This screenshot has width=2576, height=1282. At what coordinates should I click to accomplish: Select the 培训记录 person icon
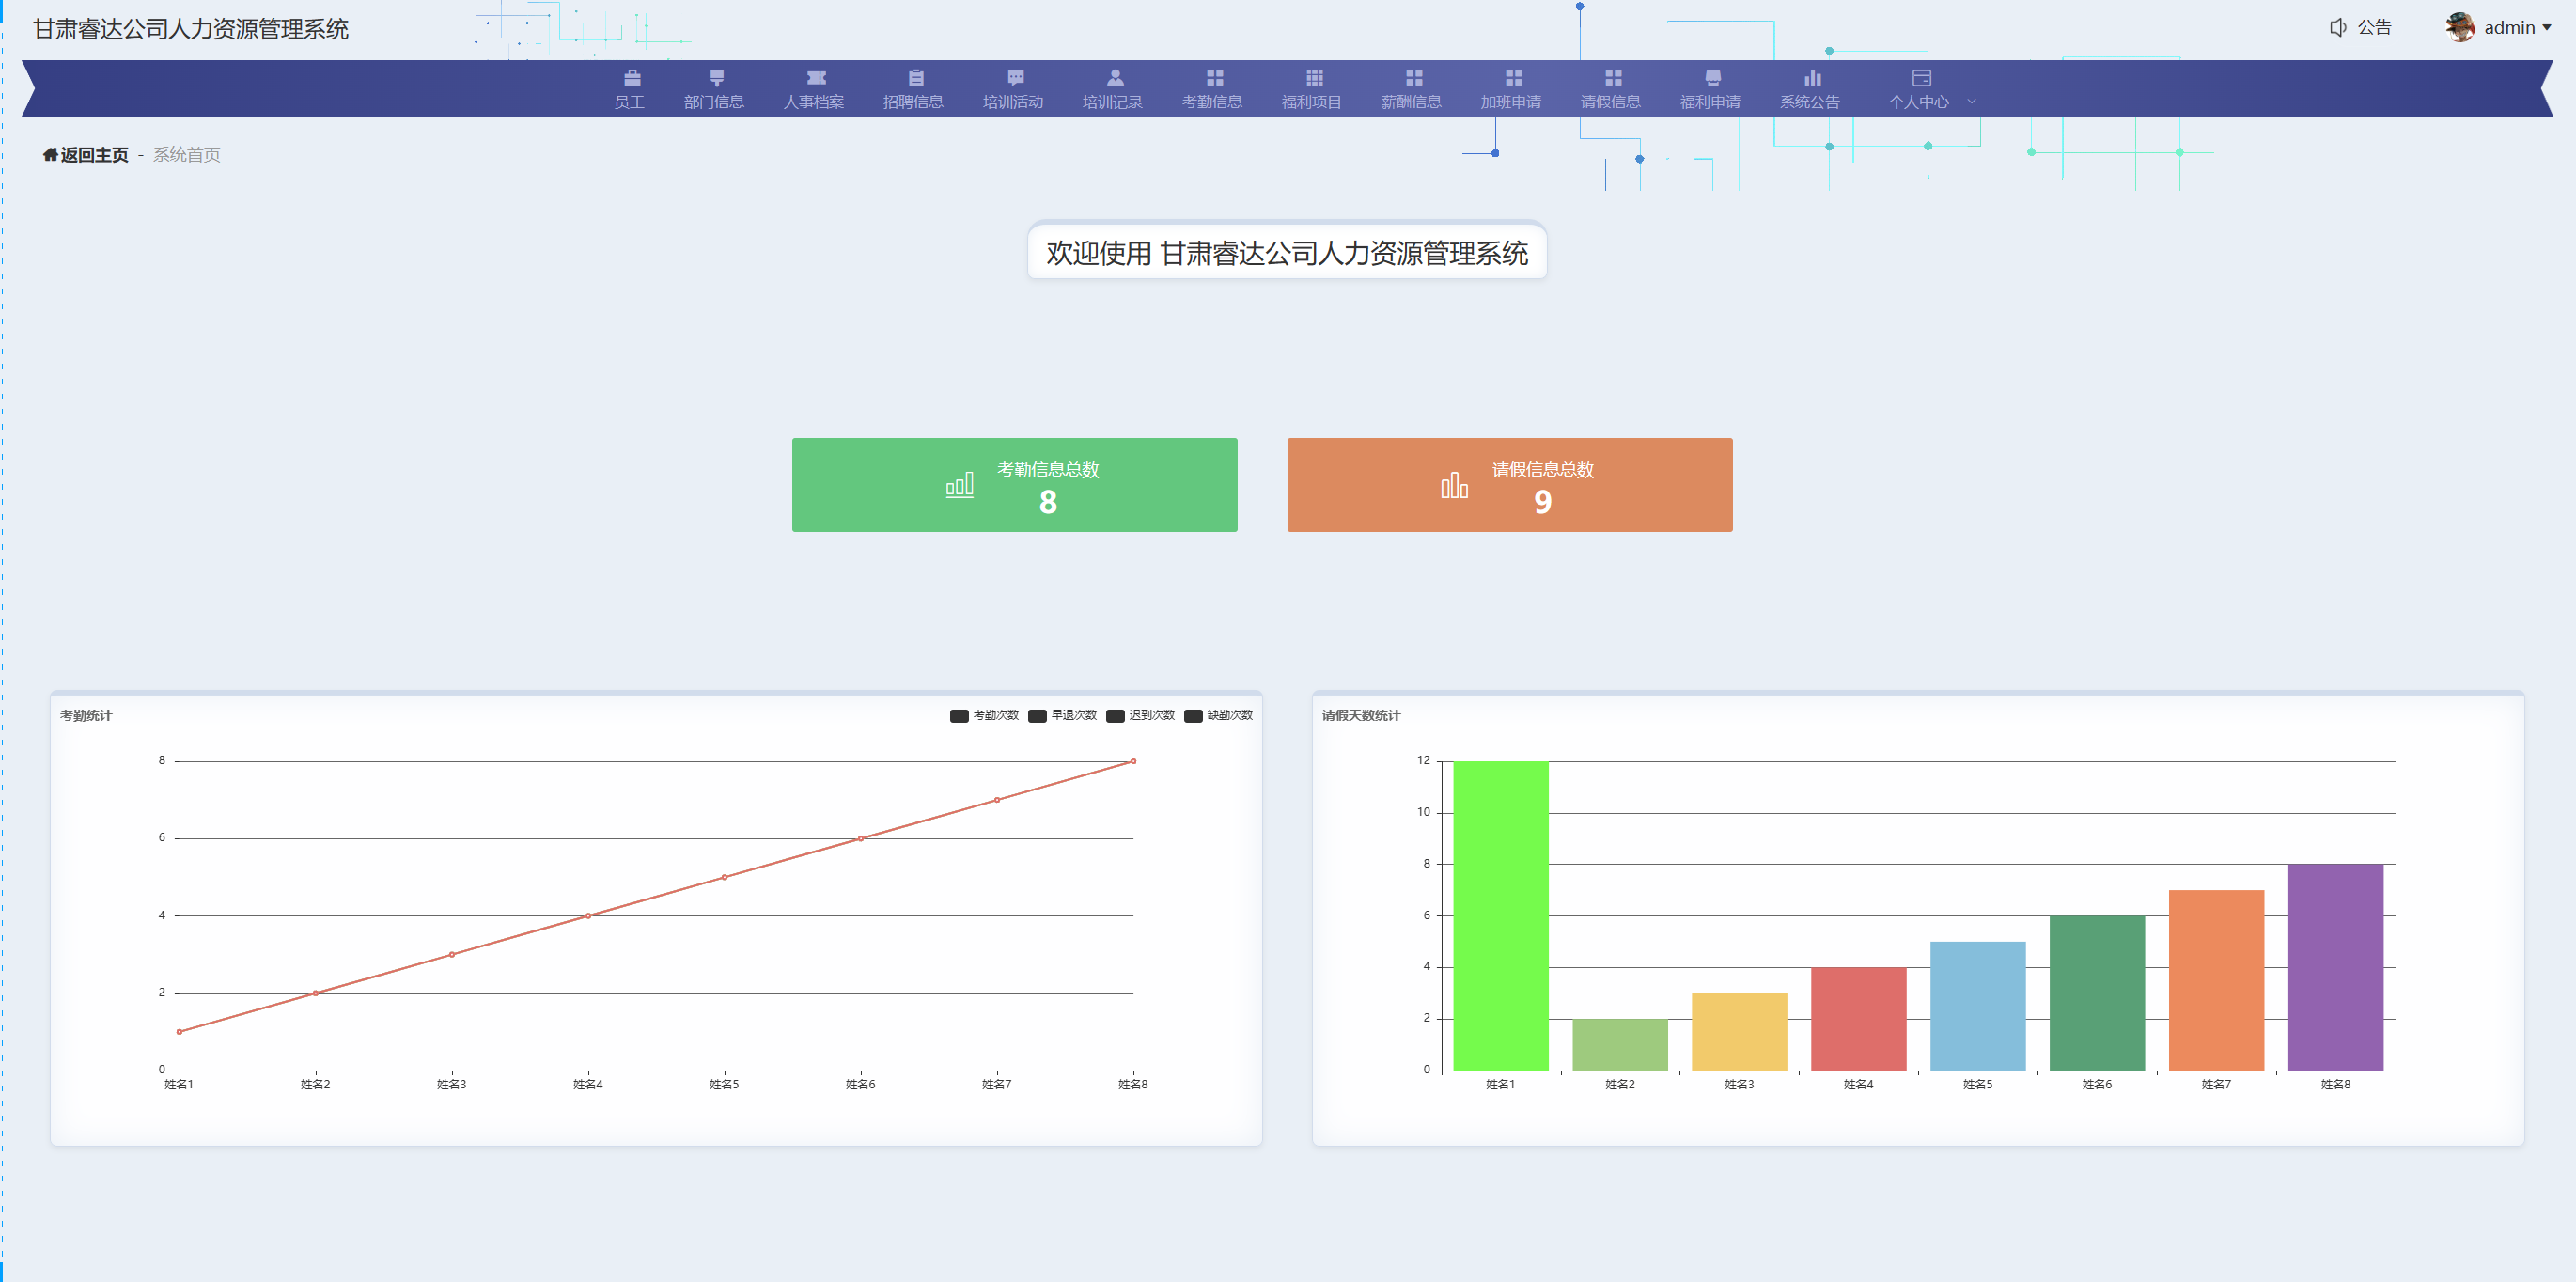[1115, 78]
